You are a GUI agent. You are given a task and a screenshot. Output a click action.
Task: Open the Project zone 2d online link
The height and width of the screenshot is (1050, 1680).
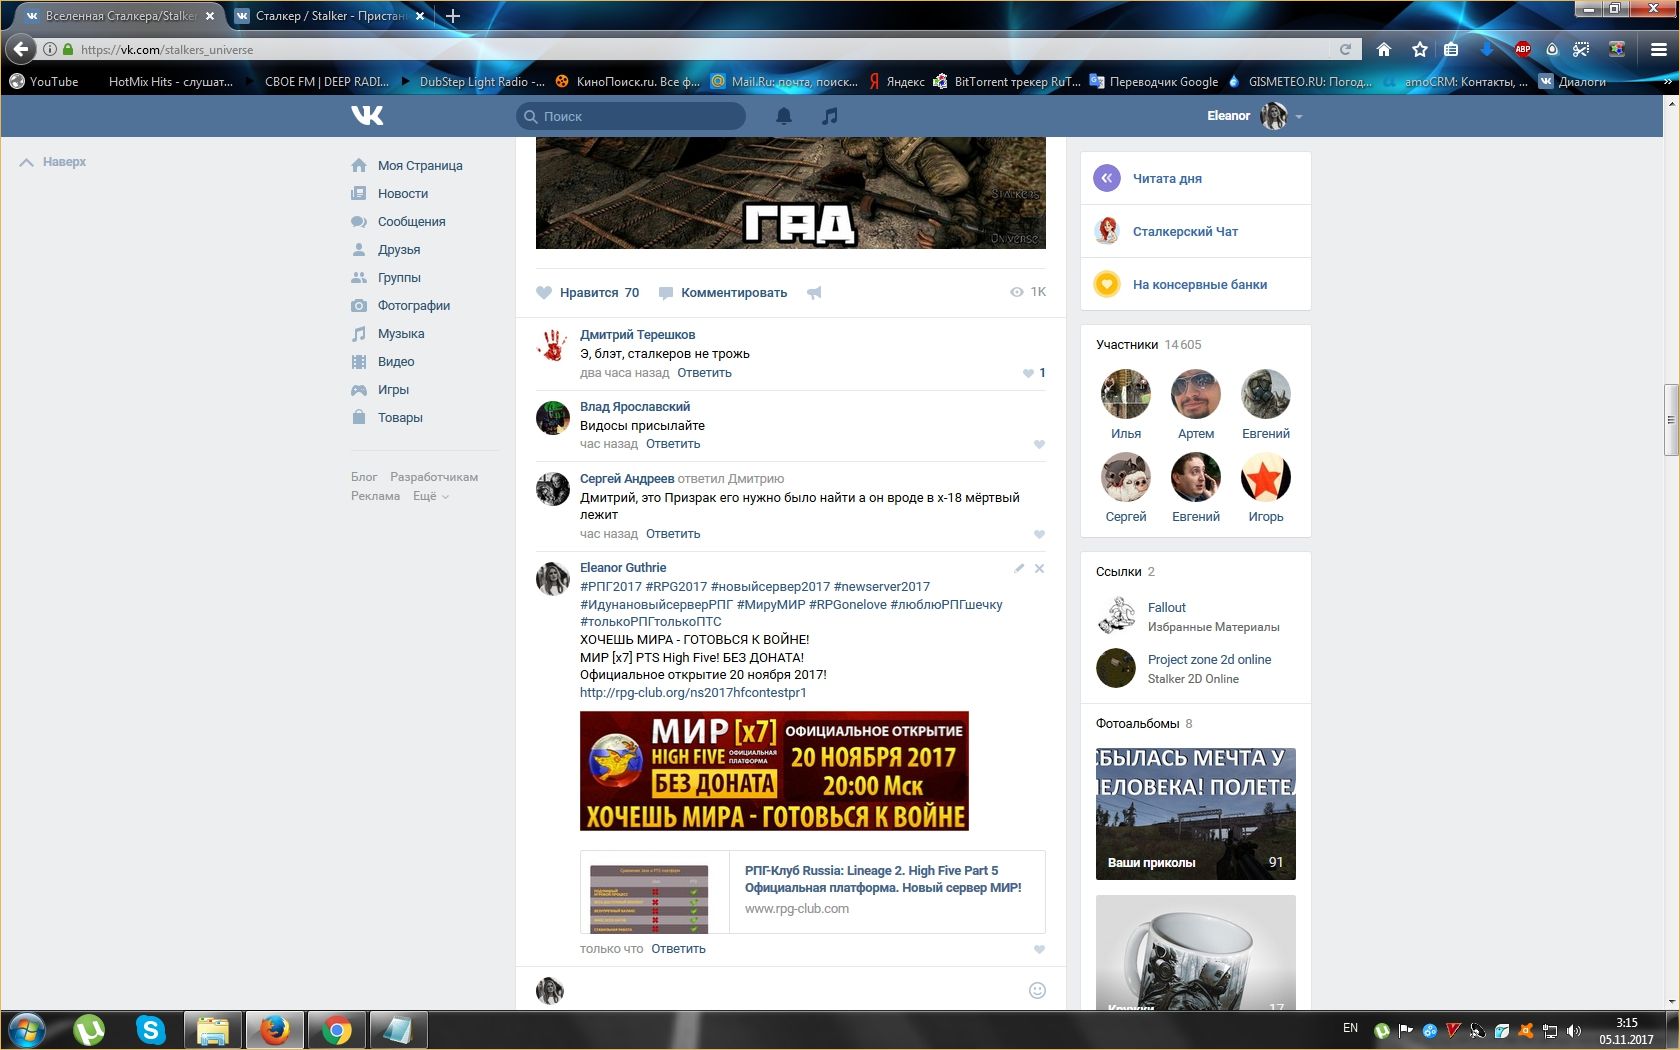[x=1209, y=660]
